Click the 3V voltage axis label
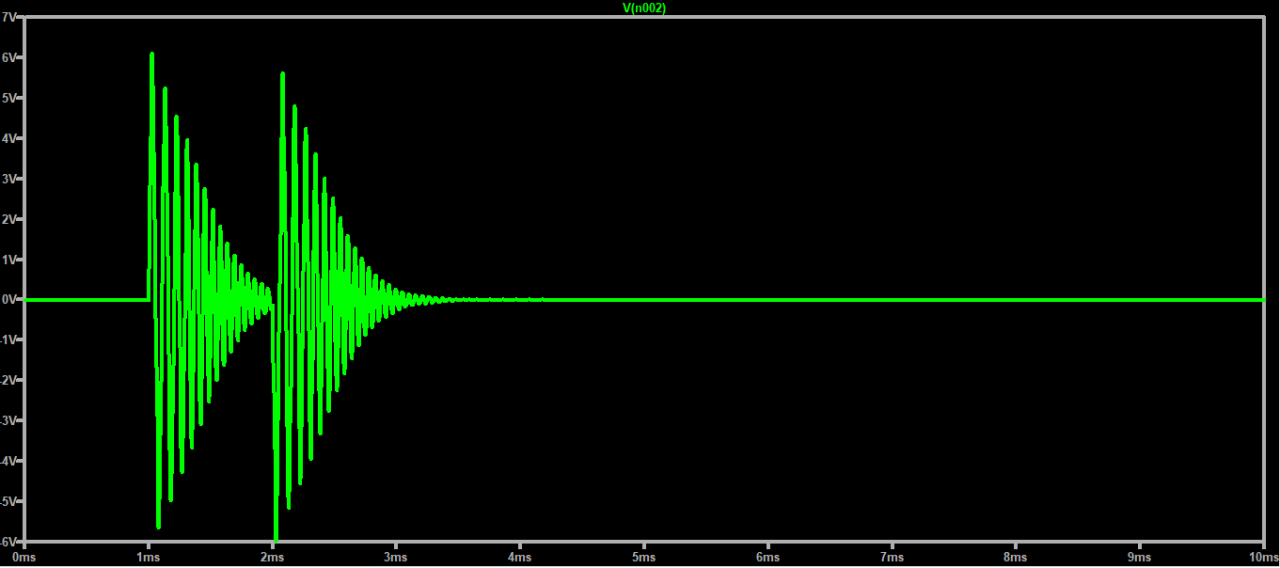The image size is (1280, 568). (x=9, y=179)
